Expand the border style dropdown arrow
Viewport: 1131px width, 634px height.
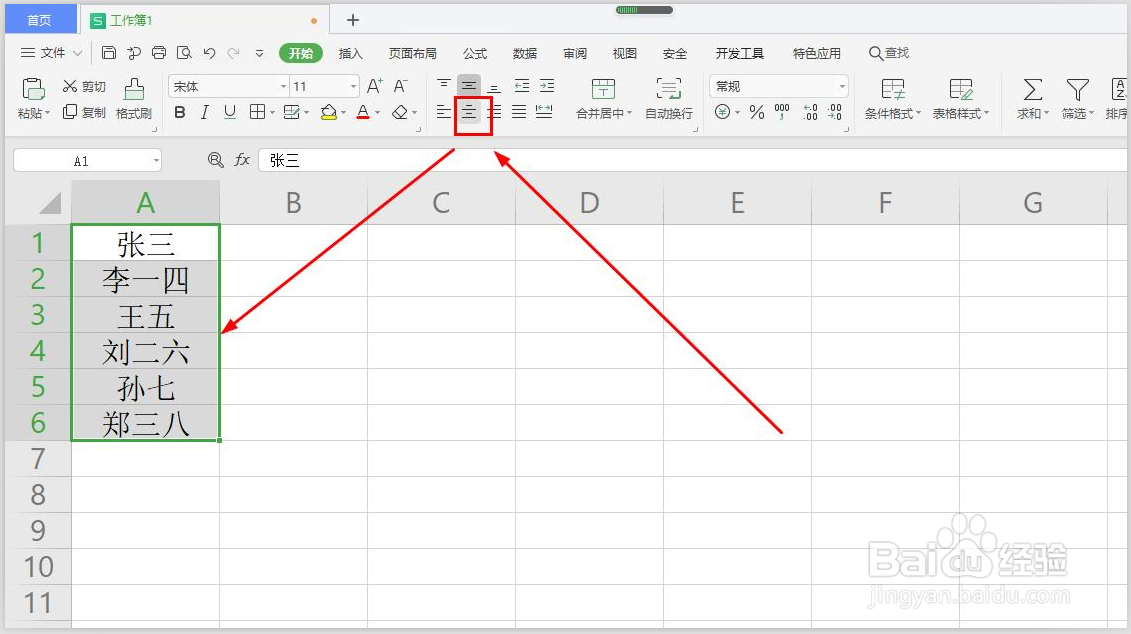coord(272,113)
